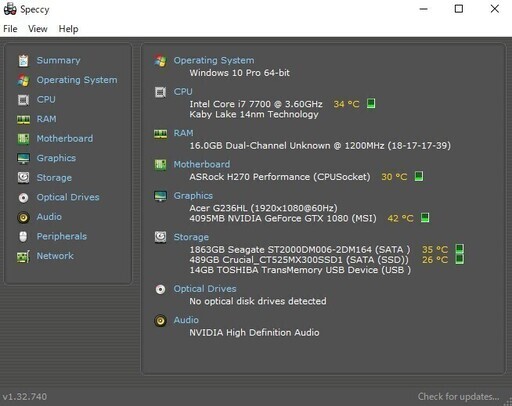
Task: Click the Windows flag icon in summary panel
Action: [160, 61]
